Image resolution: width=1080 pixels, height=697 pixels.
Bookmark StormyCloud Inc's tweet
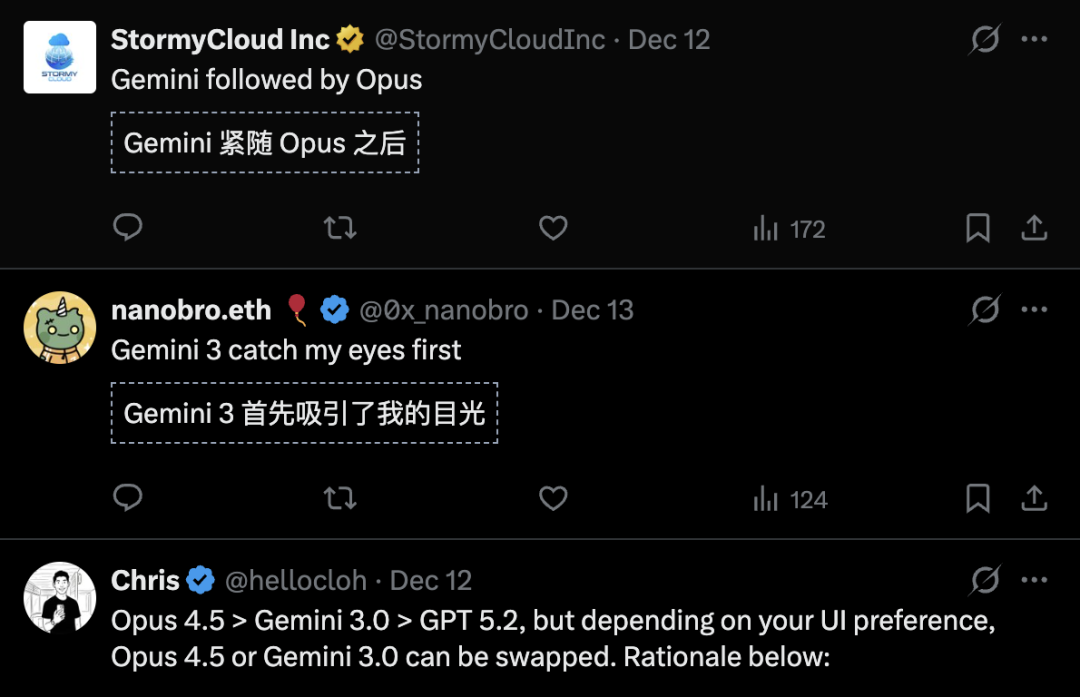point(977,229)
